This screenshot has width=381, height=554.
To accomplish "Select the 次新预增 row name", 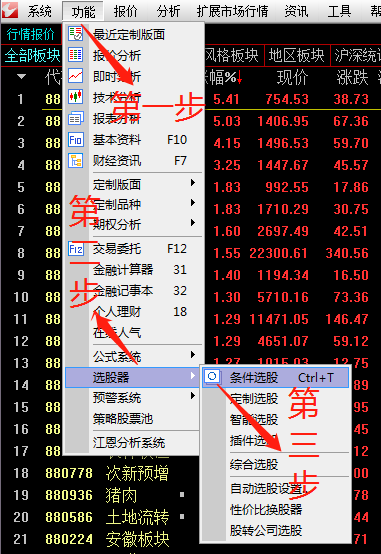I will point(137,473).
